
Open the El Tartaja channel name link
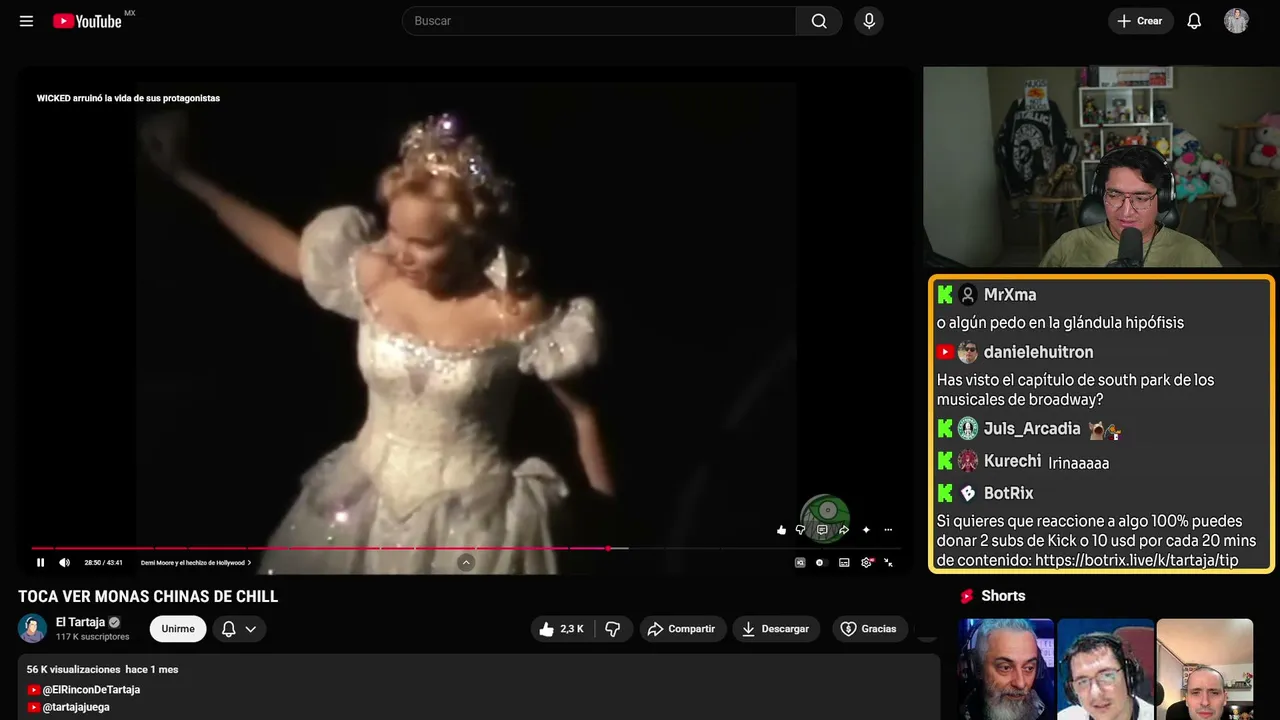point(80,622)
